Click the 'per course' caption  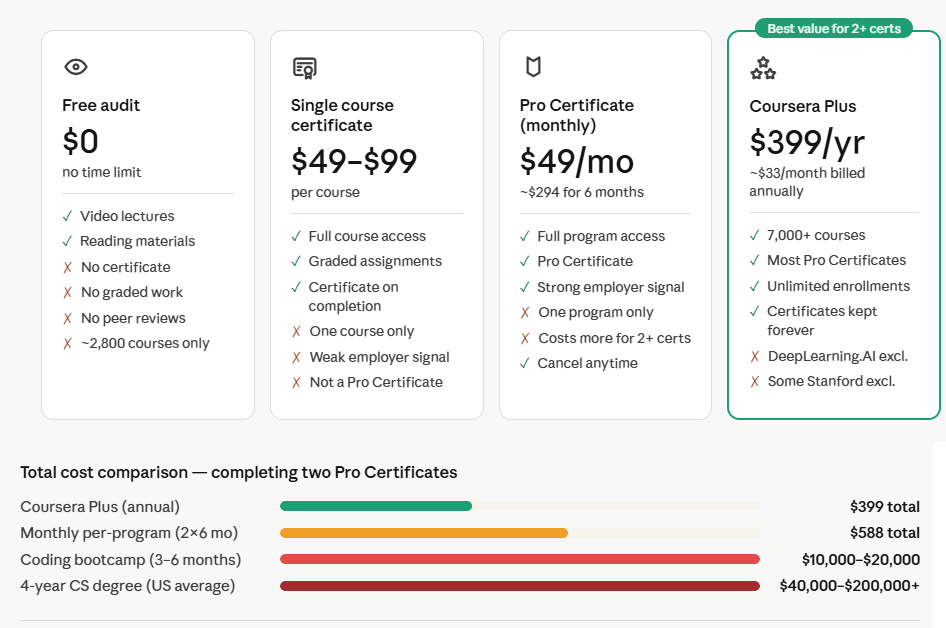tap(325, 192)
